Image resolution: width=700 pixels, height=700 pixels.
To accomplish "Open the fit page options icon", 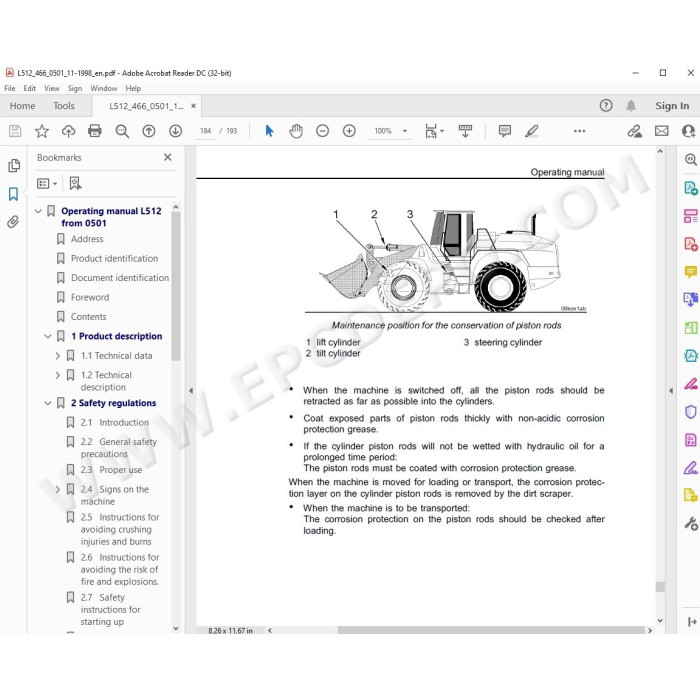I will (431, 131).
